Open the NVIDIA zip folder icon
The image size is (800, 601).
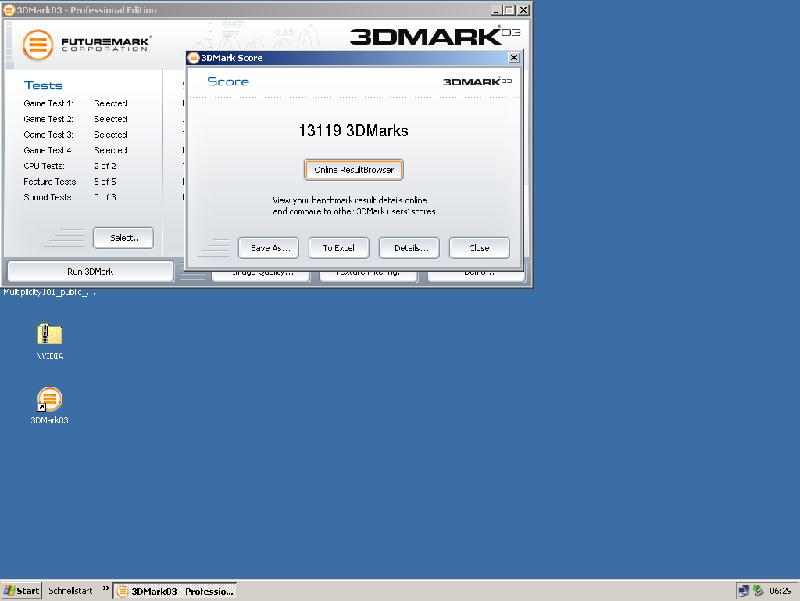[x=49, y=335]
